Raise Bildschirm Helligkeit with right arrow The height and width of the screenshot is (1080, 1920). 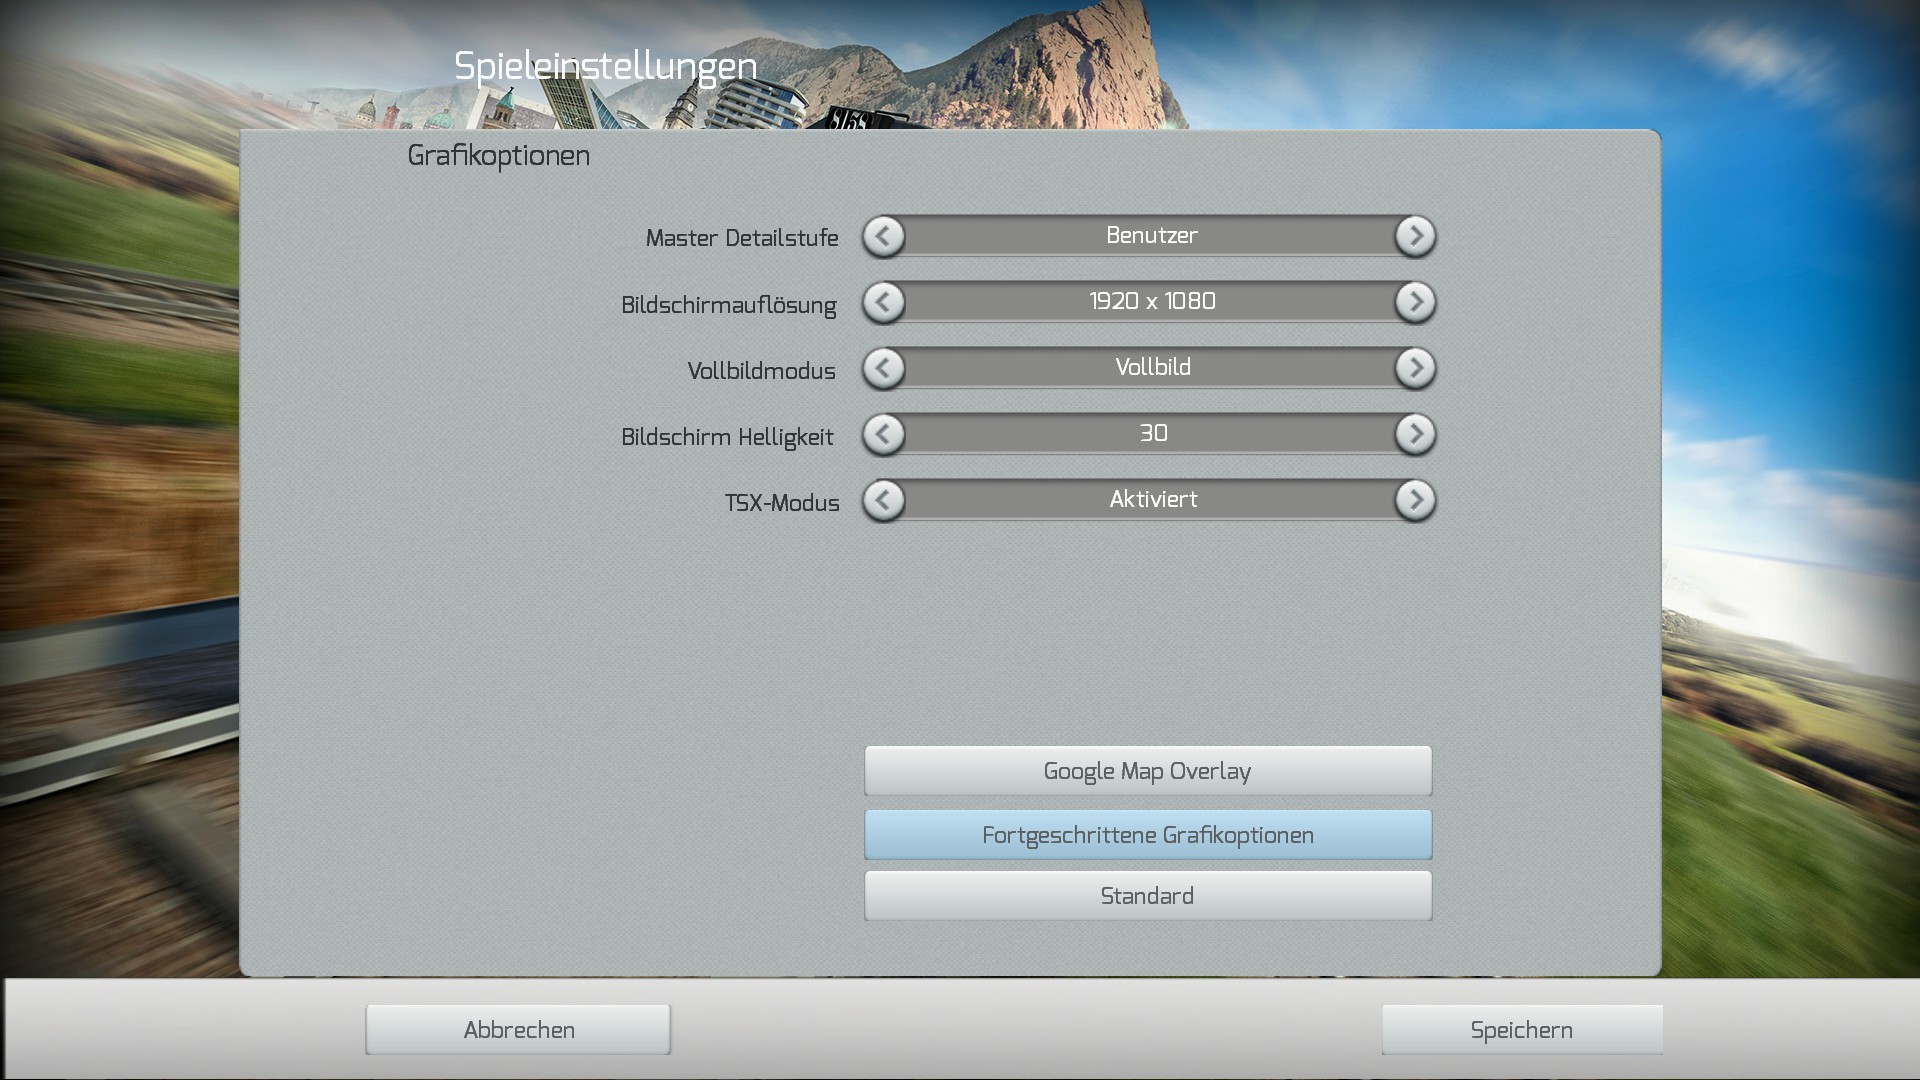(1415, 435)
